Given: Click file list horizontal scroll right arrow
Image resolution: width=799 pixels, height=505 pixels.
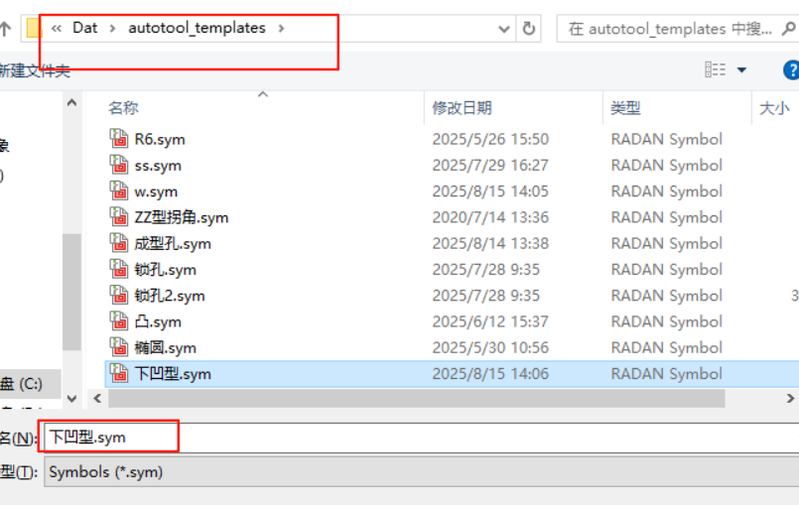Looking at the screenshot, I should (x=790, y=398).
